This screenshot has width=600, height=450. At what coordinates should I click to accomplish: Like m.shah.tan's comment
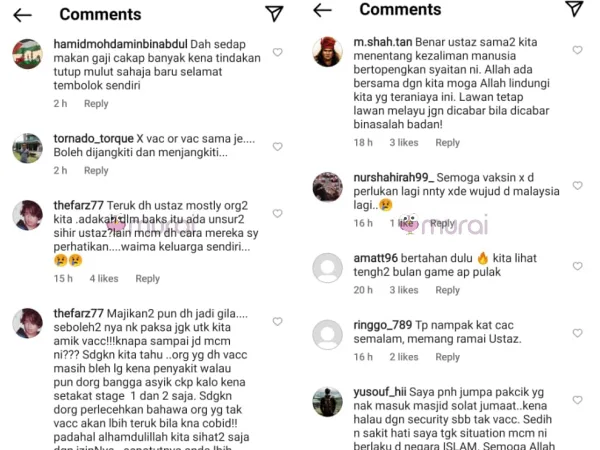(577, 50)
